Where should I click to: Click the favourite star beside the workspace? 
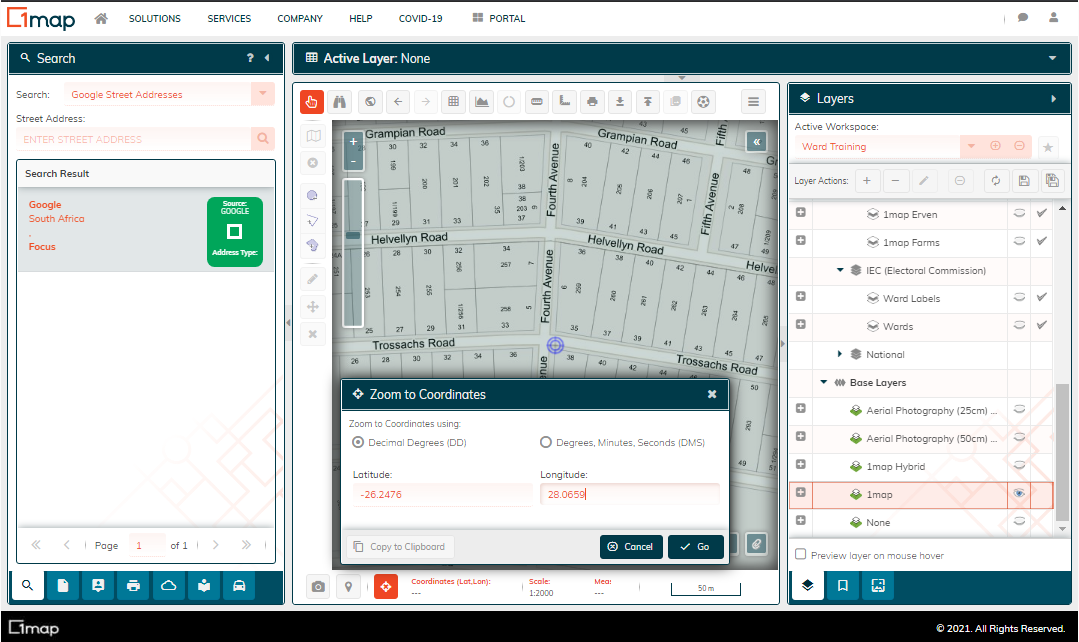[1048, 147]
